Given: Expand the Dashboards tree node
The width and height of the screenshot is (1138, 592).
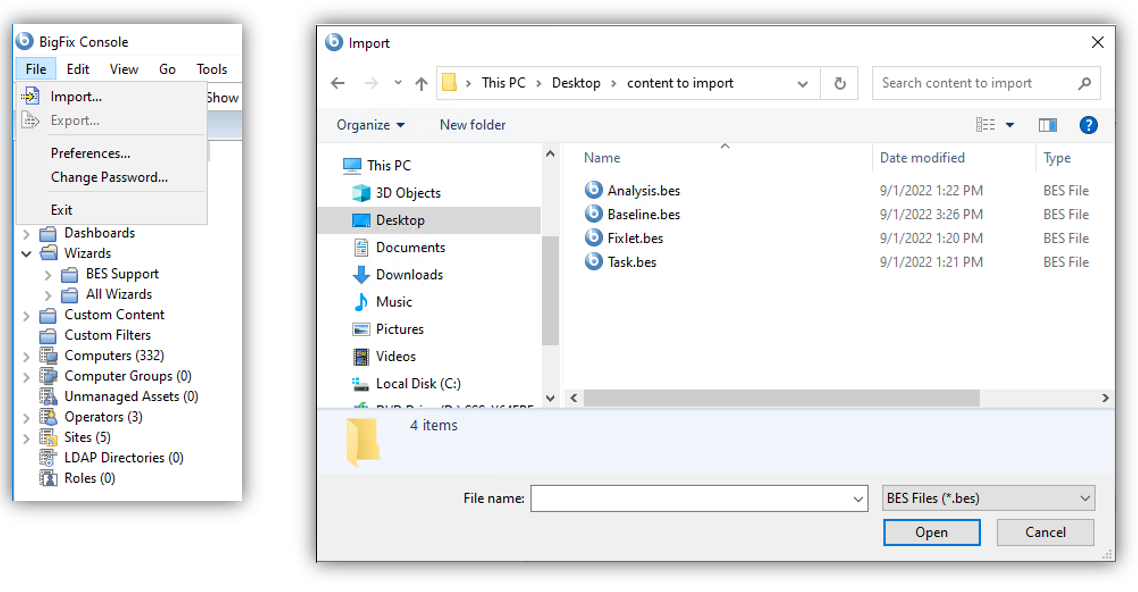Looking at the screenshot, I should click(x=26, y=234).
